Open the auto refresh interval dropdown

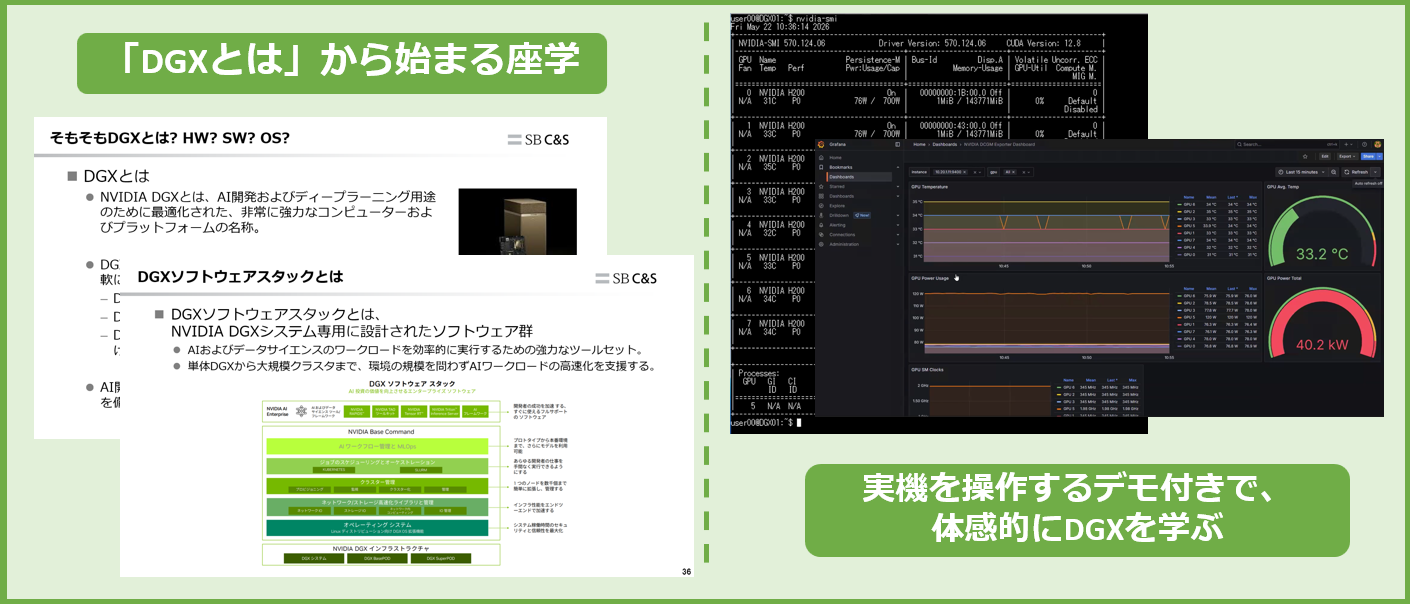(1375, 172)
